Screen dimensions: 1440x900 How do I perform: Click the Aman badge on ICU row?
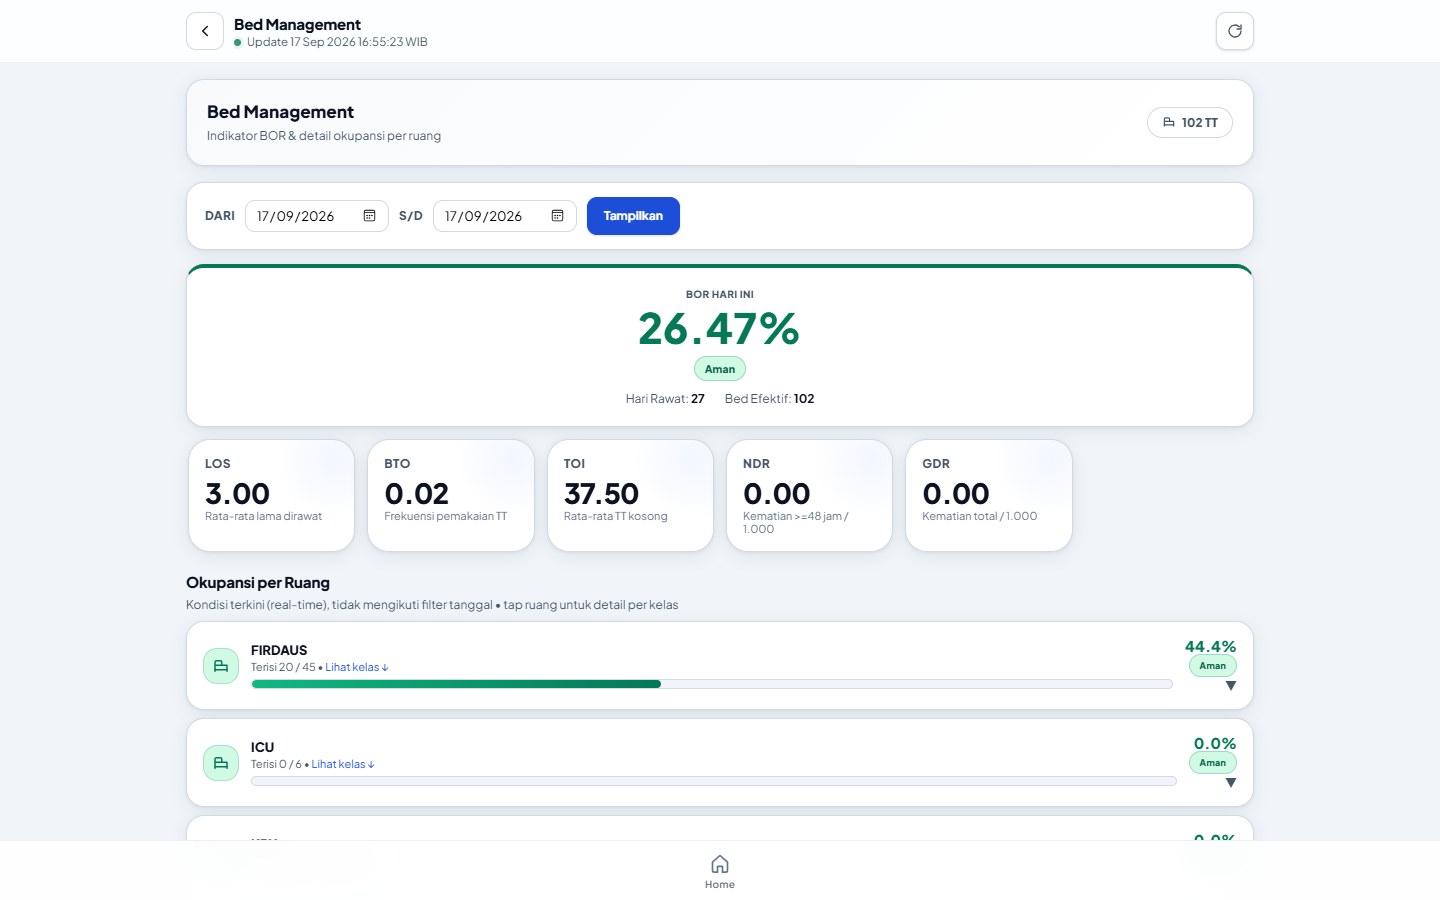pyautogui.click(x=1212, y=763)
